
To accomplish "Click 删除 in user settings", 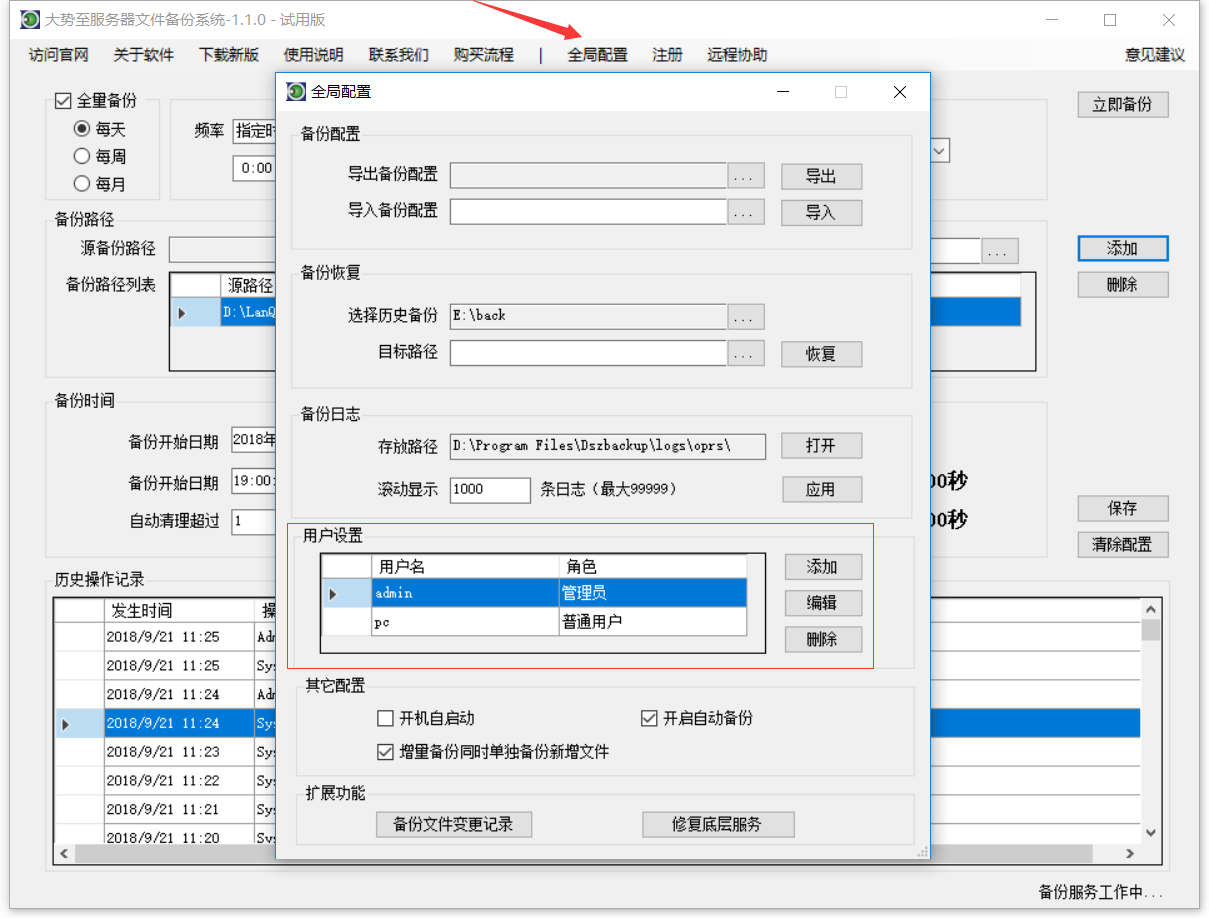I will 822,639.
